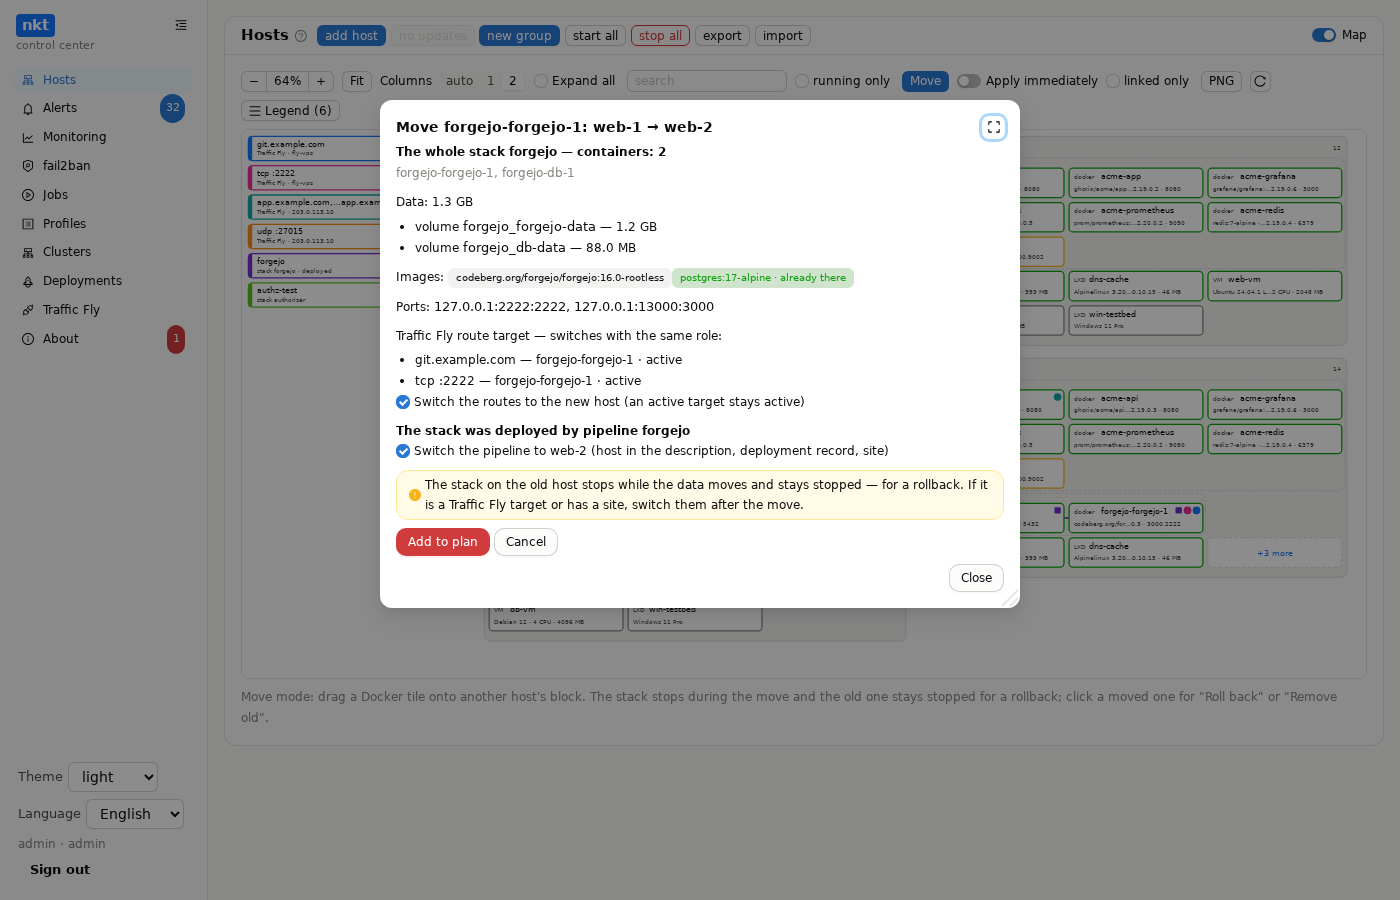Zoom out the map with minus button
The image size is (1400, 900).
coord(254,81)
